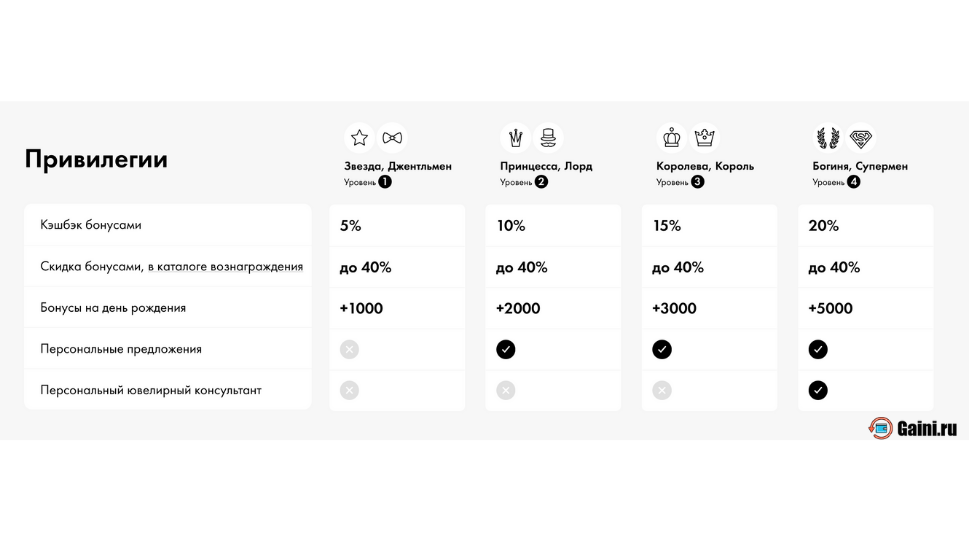Viewport: 969px width, 541px height.
Task: Click the Gaini.ru logo icon
Action: coord(881,428)
